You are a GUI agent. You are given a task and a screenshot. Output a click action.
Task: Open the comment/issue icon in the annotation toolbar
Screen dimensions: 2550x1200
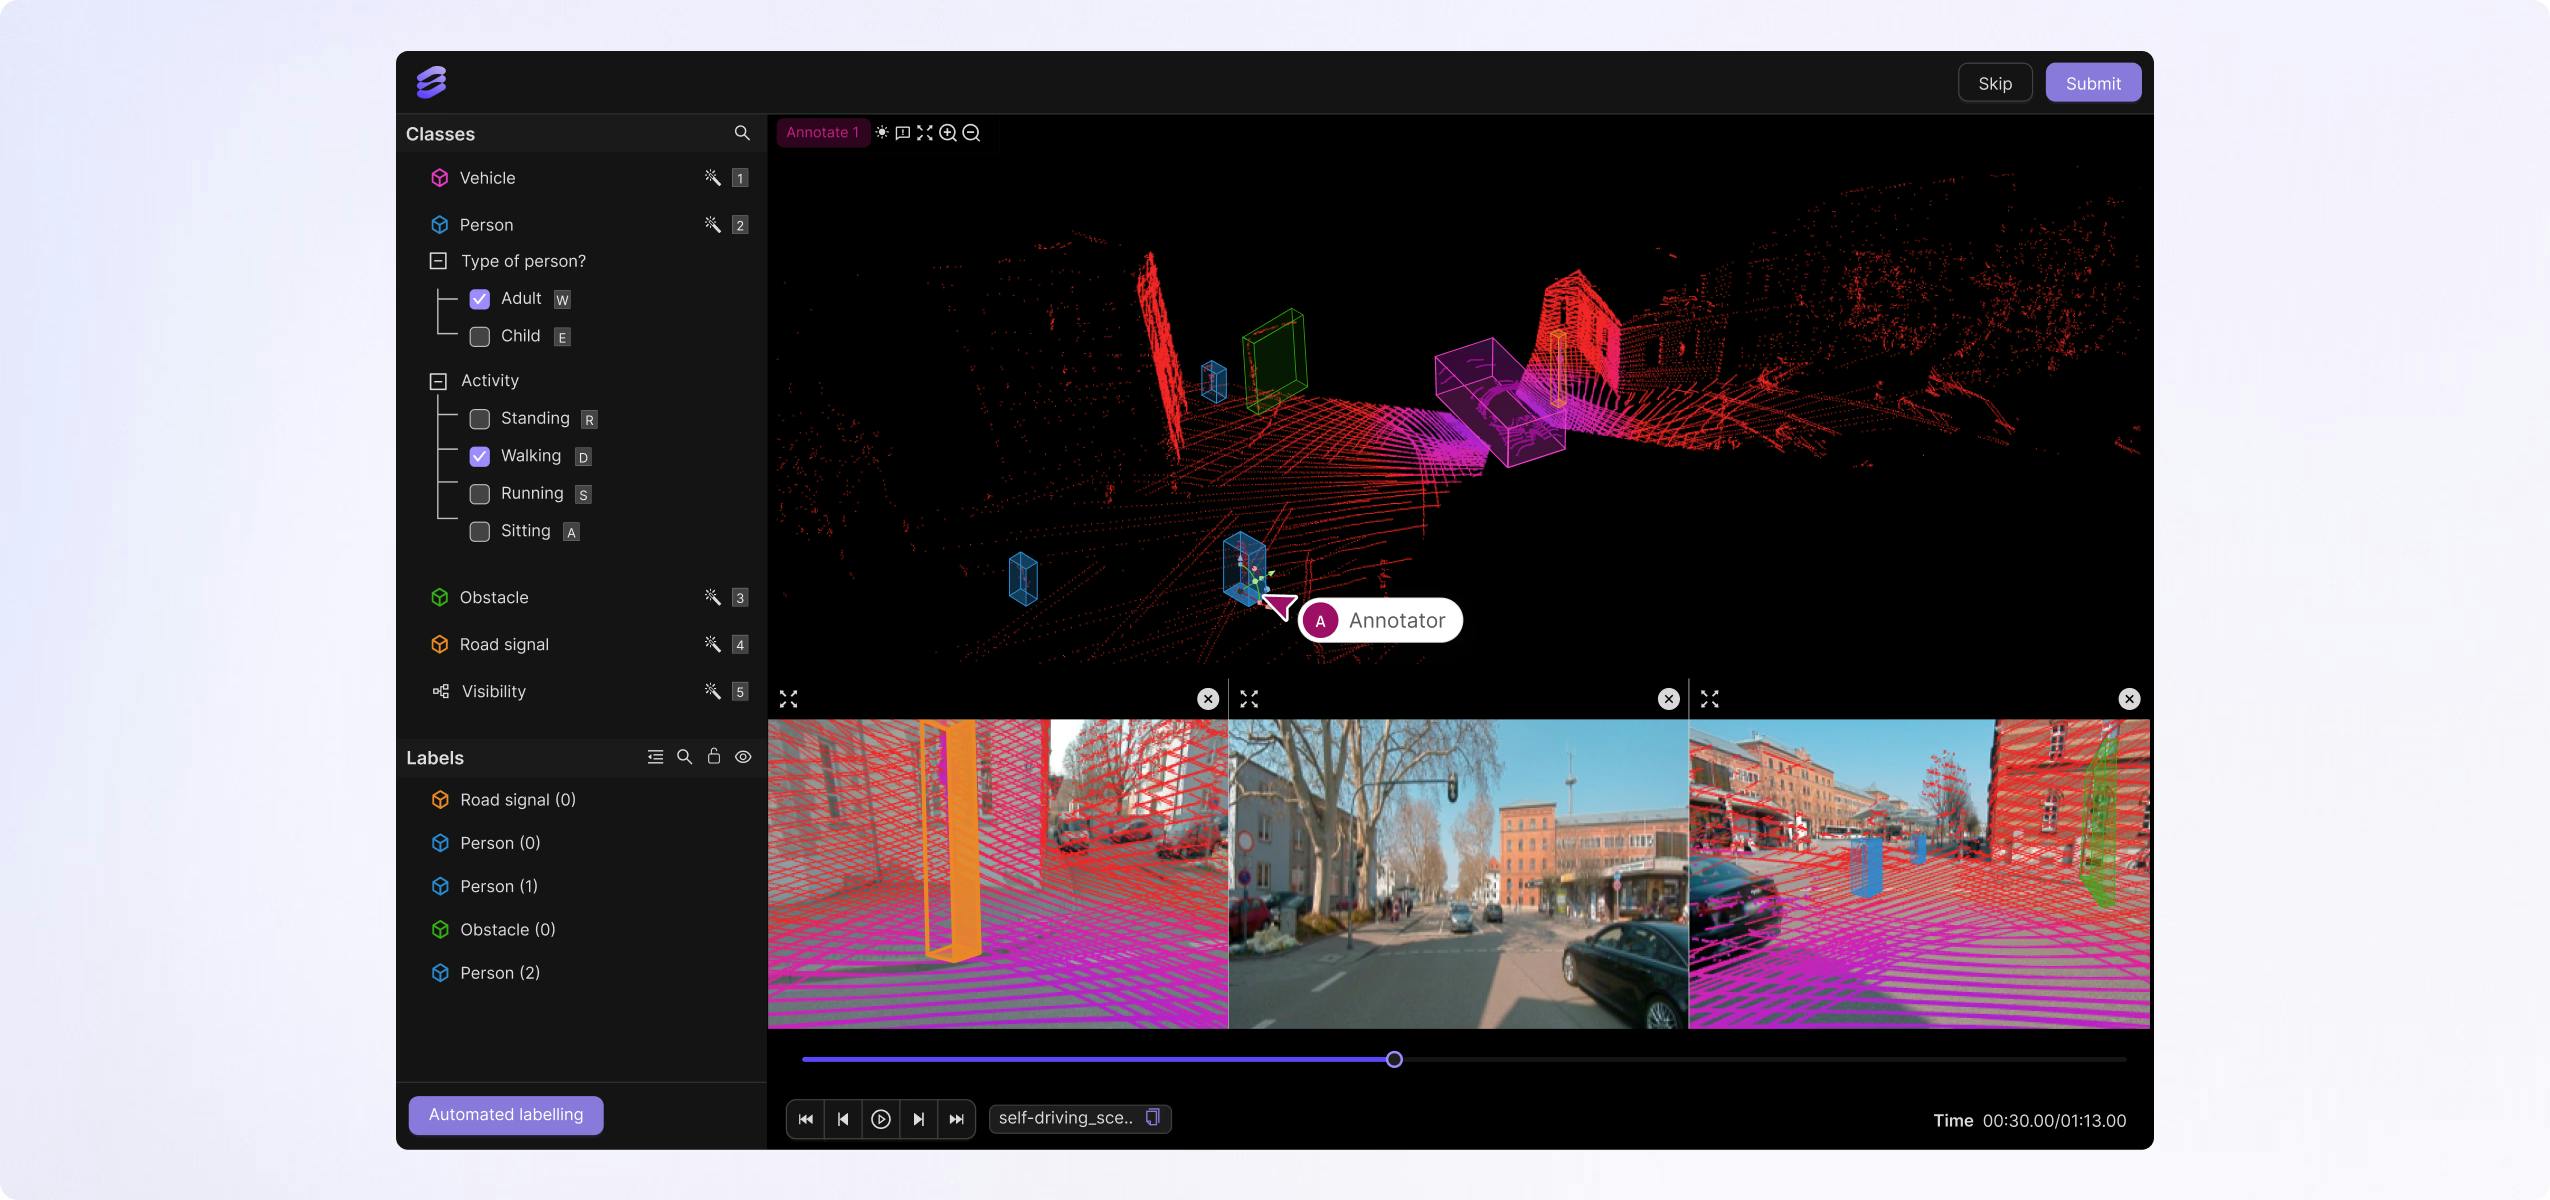[x=903, y=132]
